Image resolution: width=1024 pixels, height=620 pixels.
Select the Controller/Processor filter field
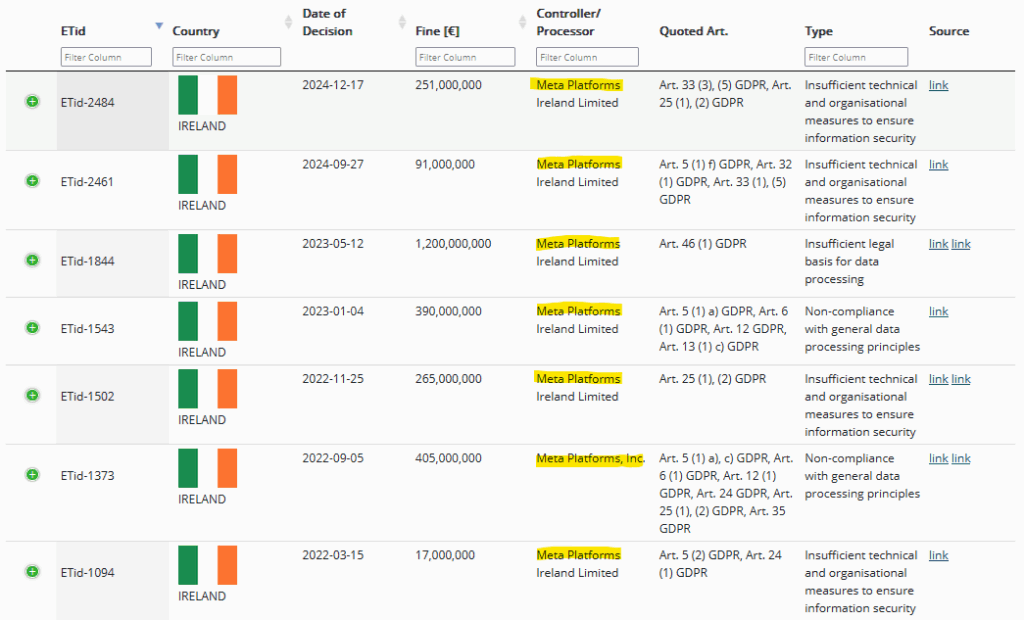pyautogui.click(x=586, y=57)
